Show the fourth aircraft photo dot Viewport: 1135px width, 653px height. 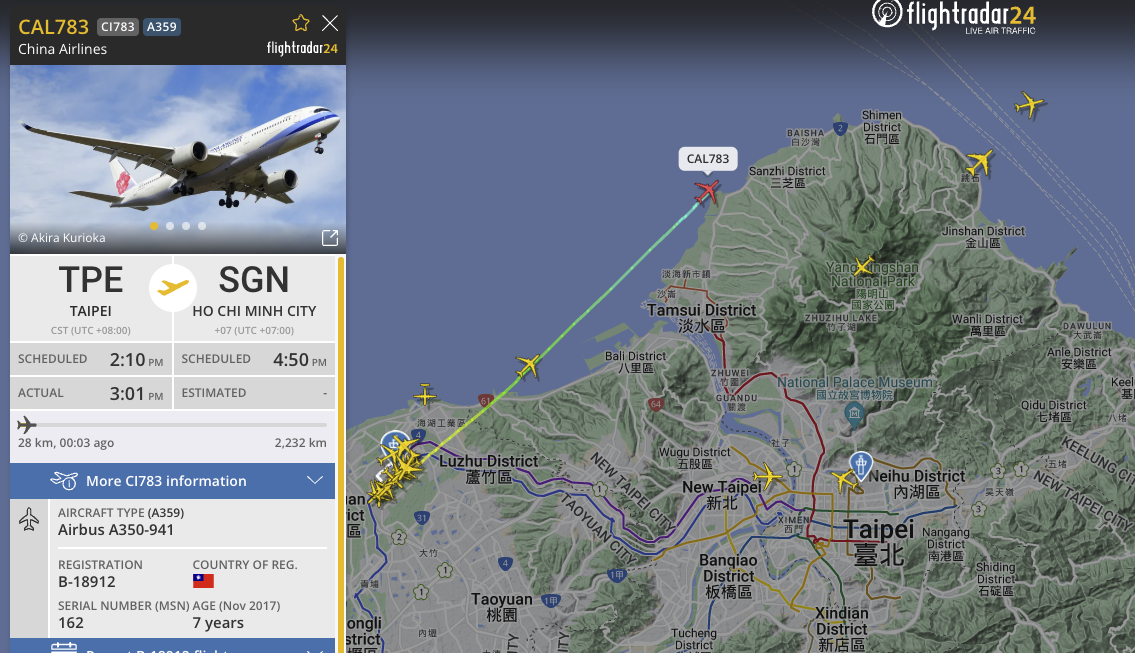click(x=202, y=226)
